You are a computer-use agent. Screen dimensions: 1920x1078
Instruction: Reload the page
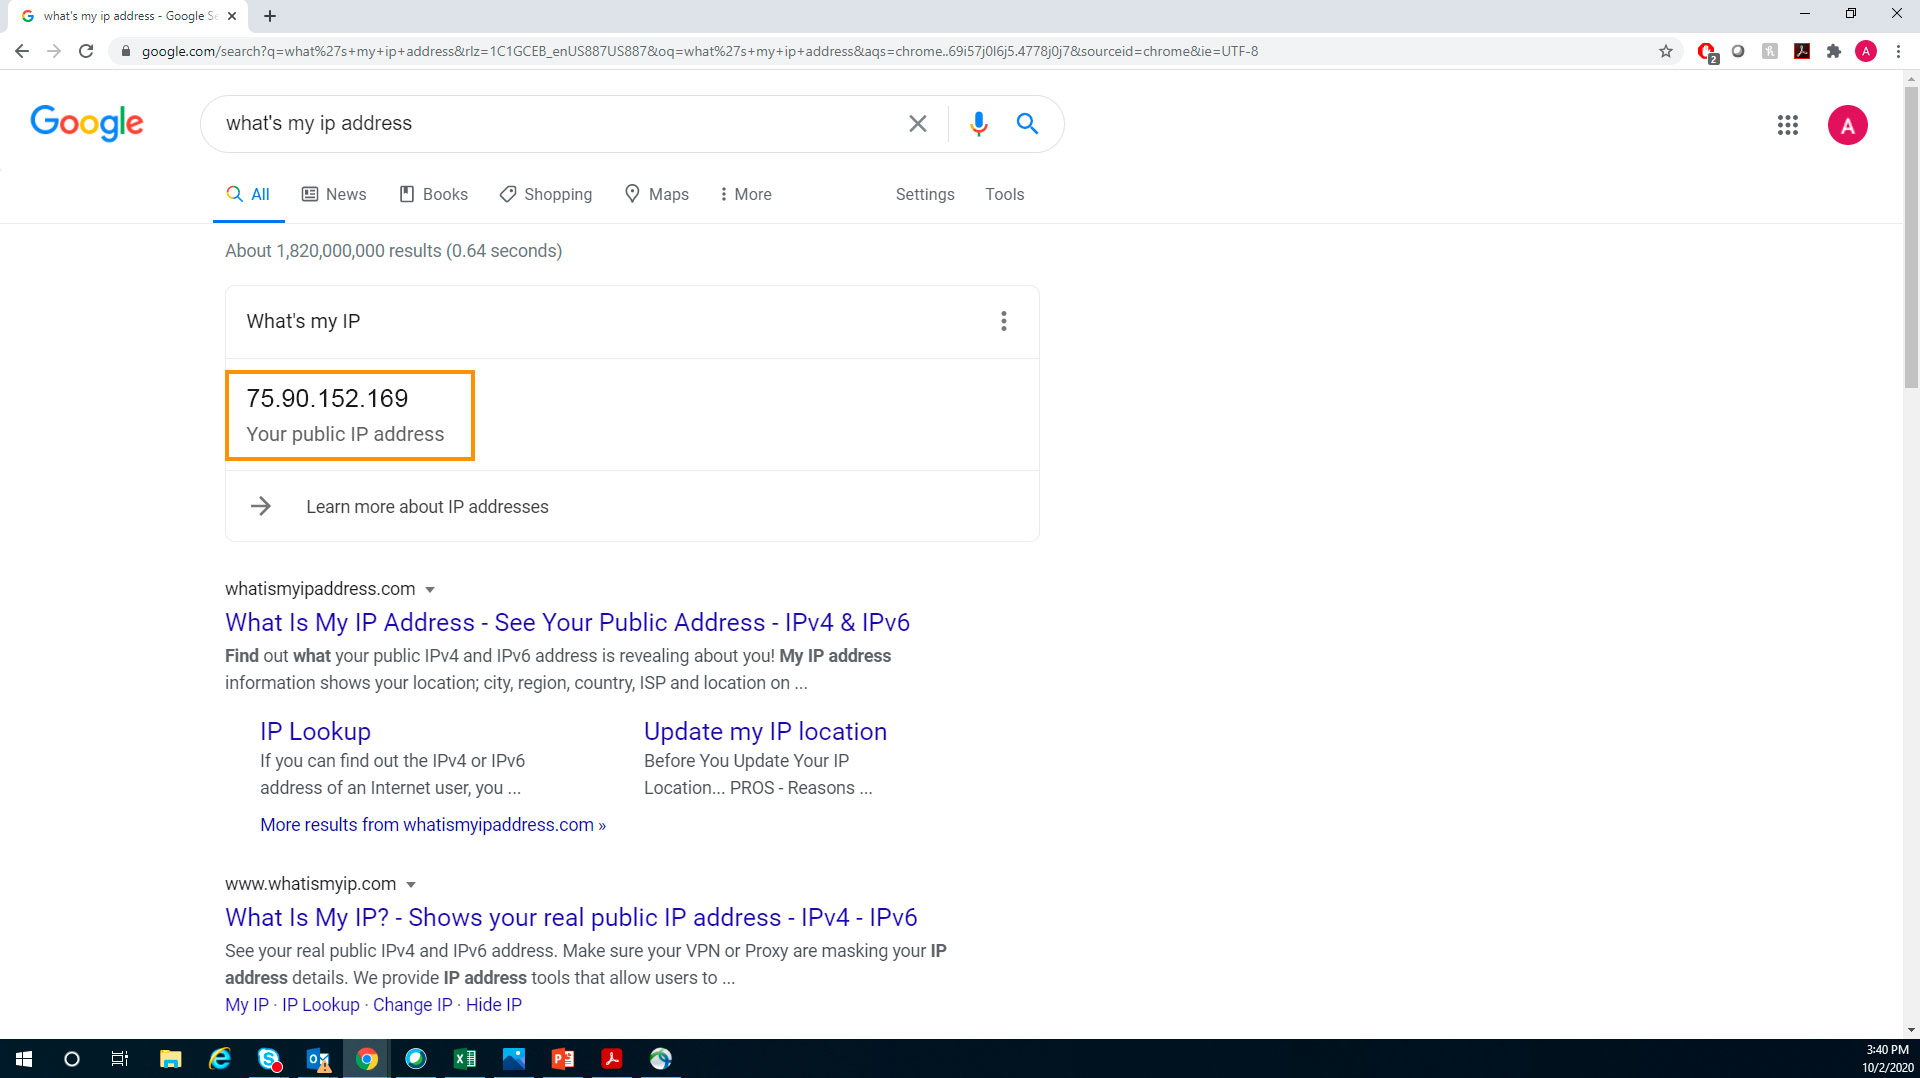[x=86, y=51]
